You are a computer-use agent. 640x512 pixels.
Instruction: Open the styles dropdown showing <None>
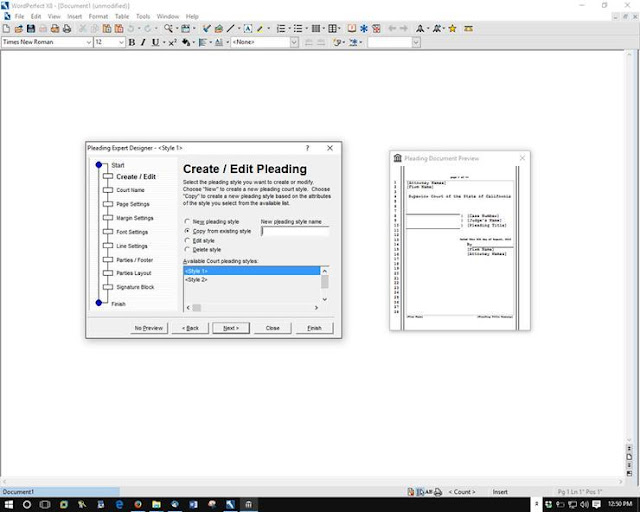[x=294, y=42]
